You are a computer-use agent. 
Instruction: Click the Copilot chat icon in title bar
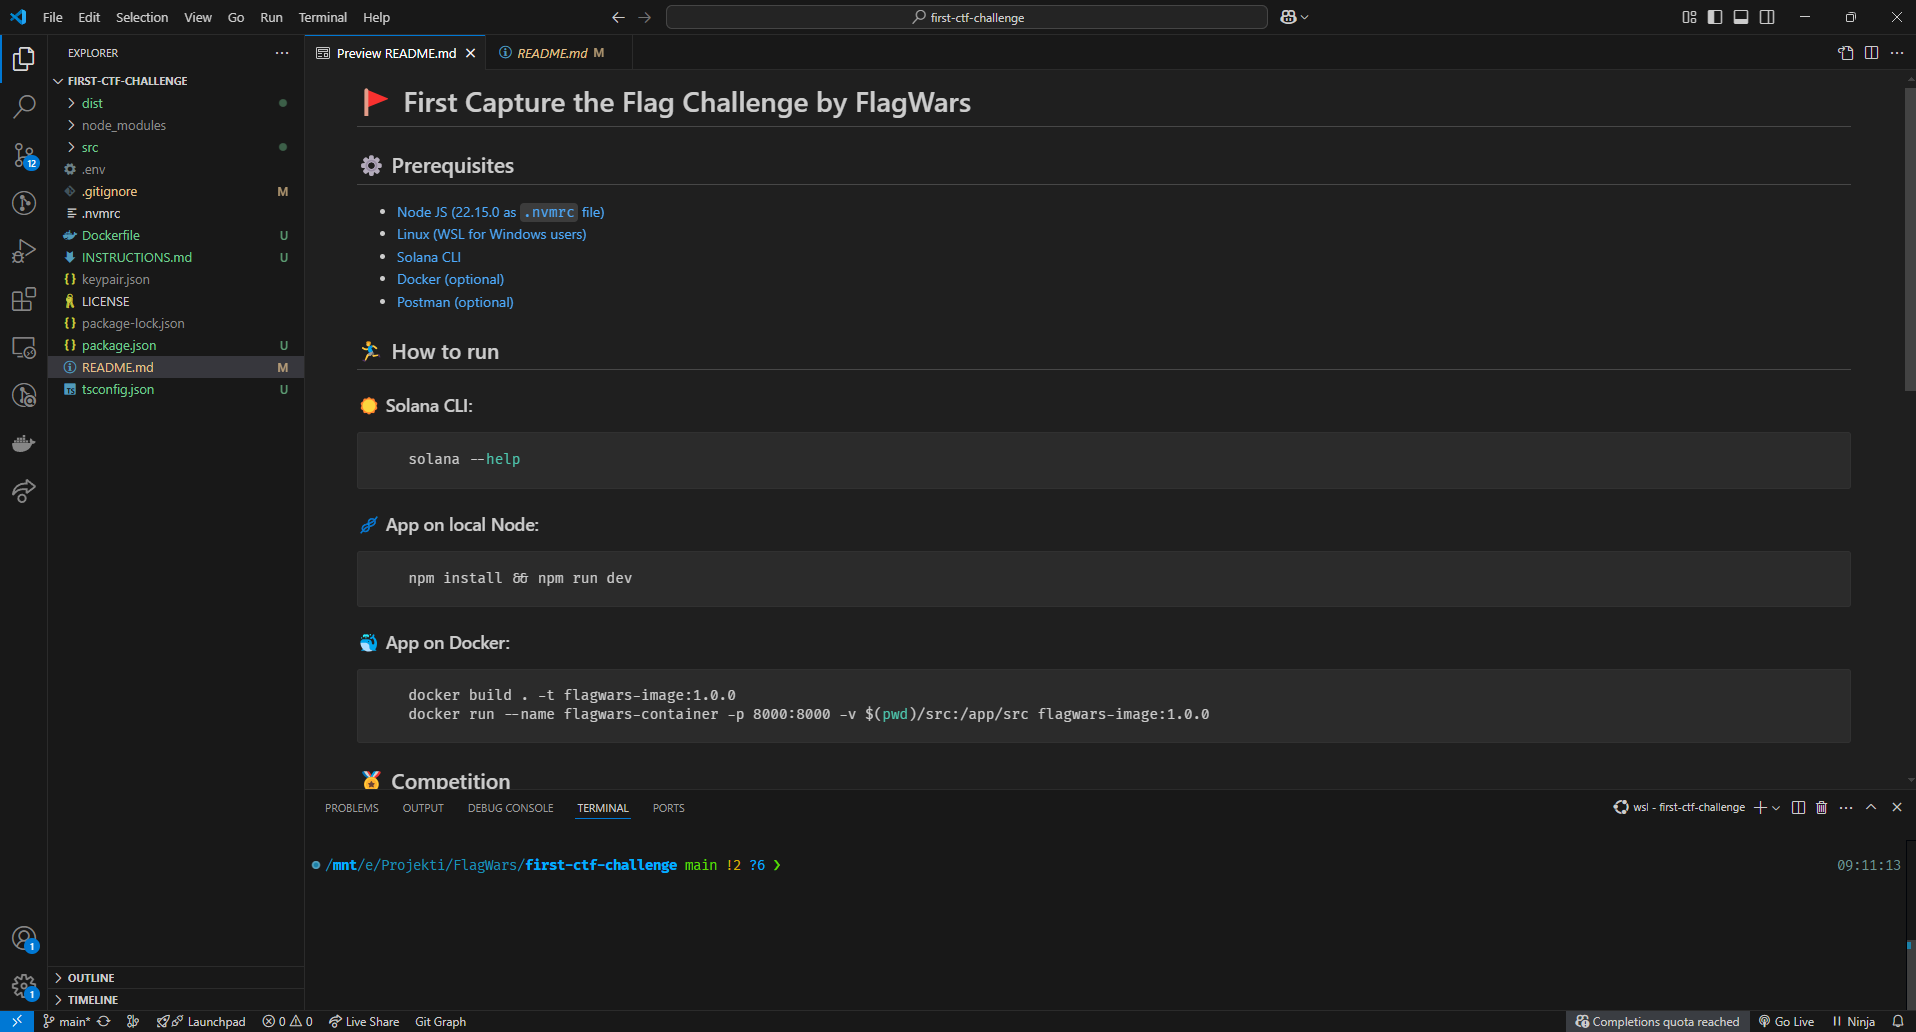pyautogui.click(x=1288, y=17)
